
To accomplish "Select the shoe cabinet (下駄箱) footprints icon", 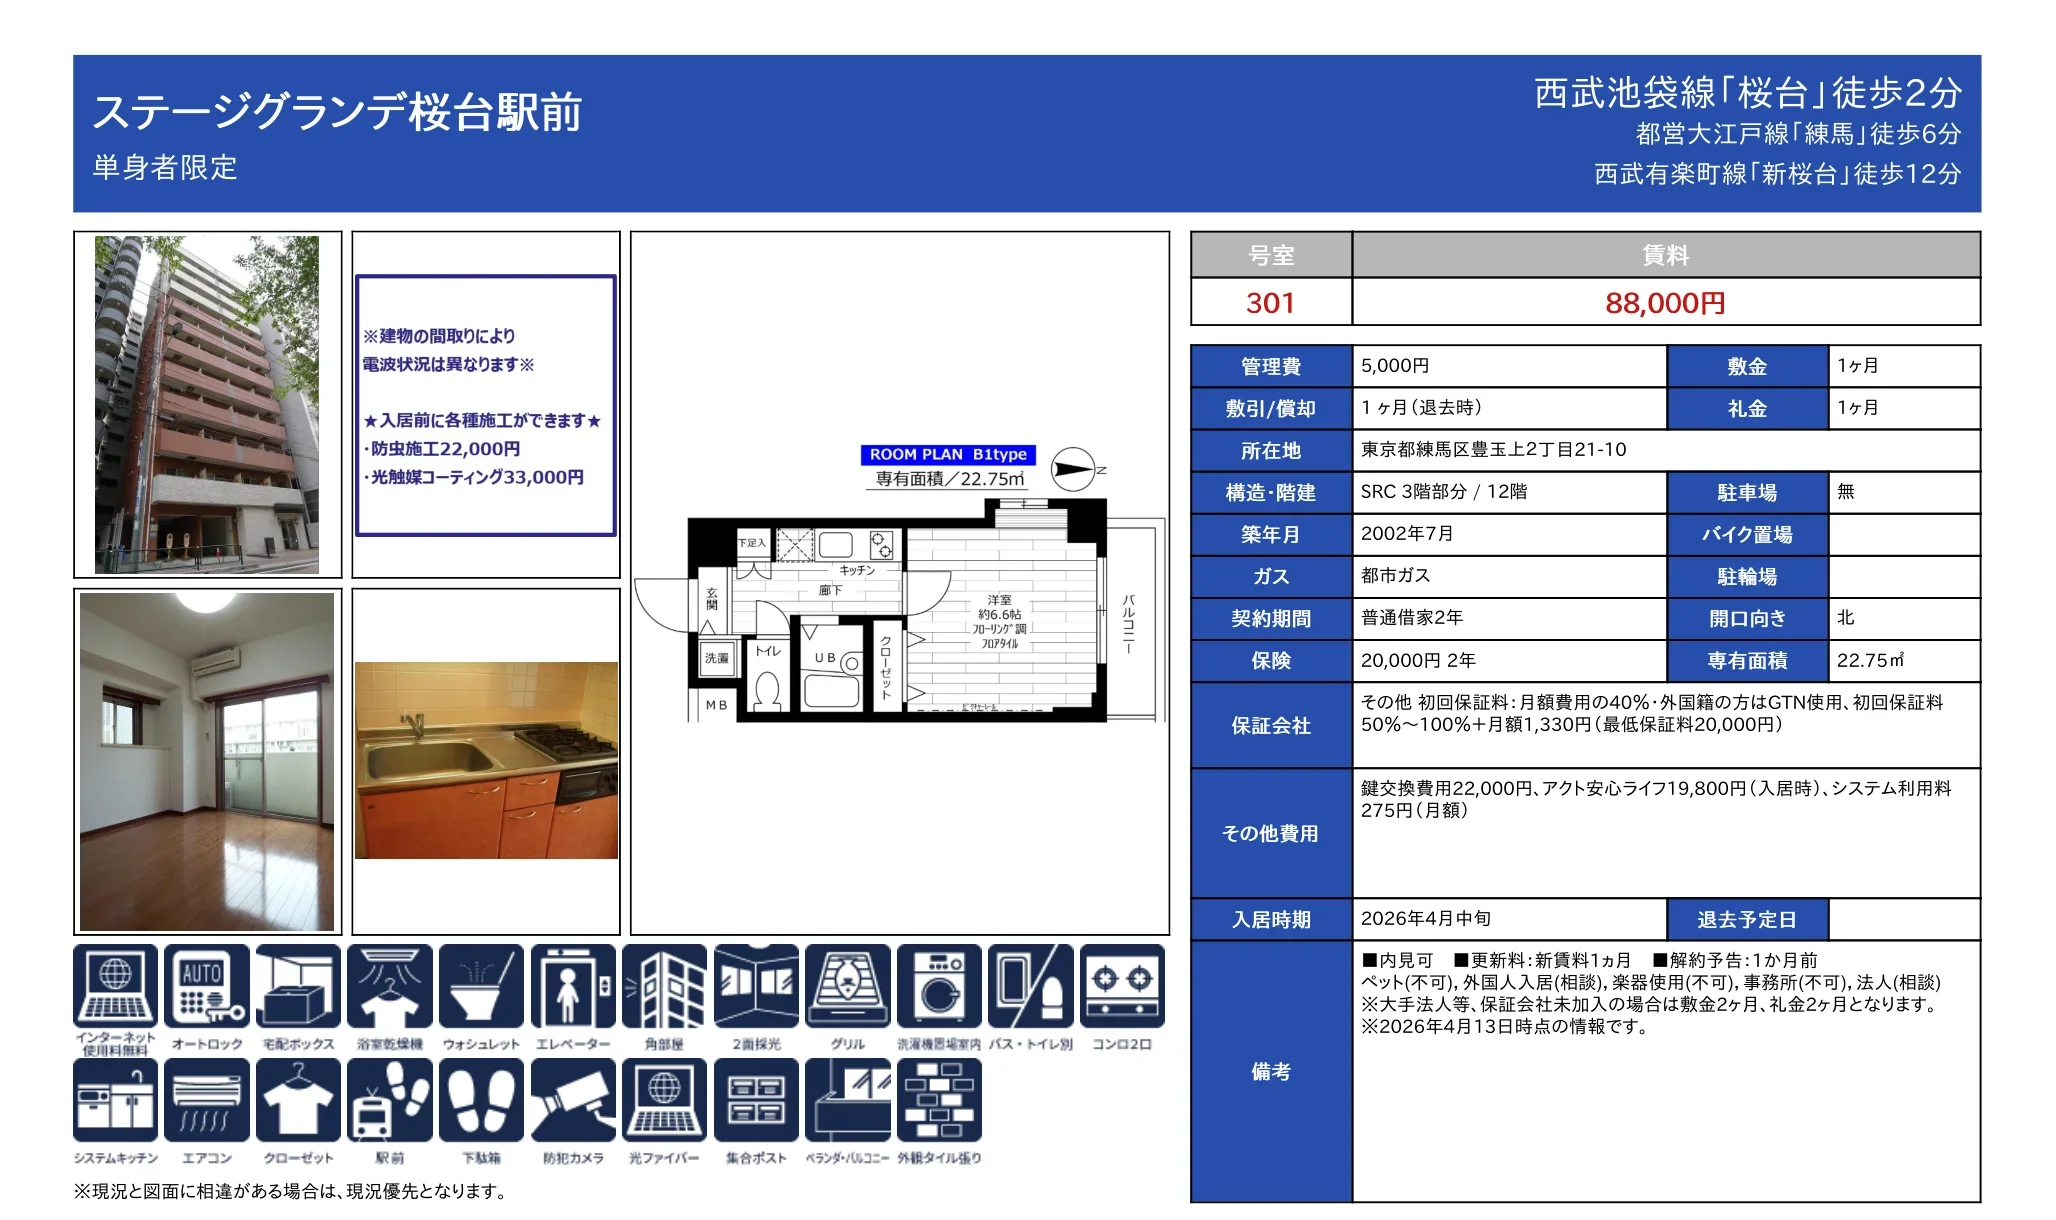I will point(481,1100).
